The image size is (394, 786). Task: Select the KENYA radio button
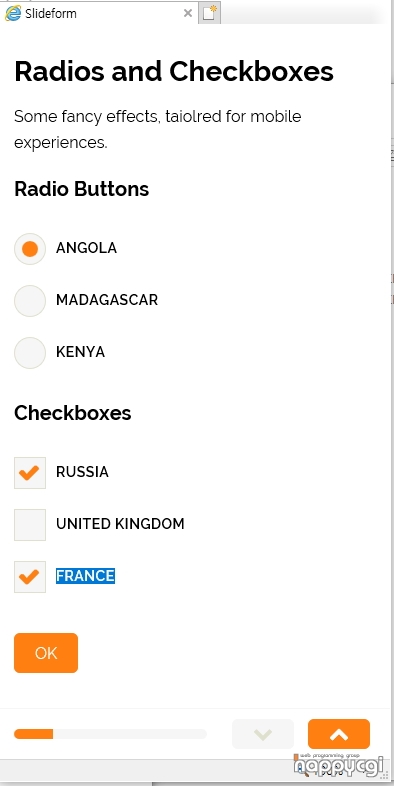30,353
